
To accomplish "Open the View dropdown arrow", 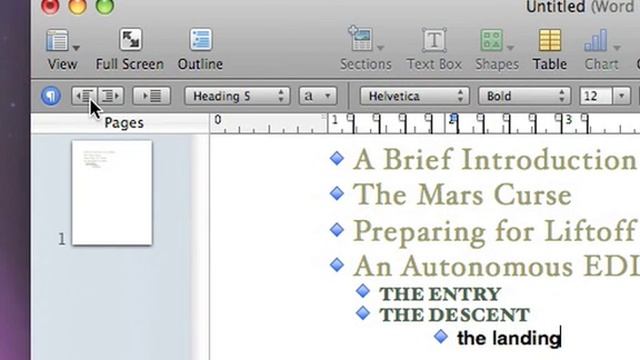I will tap(76, 48).
